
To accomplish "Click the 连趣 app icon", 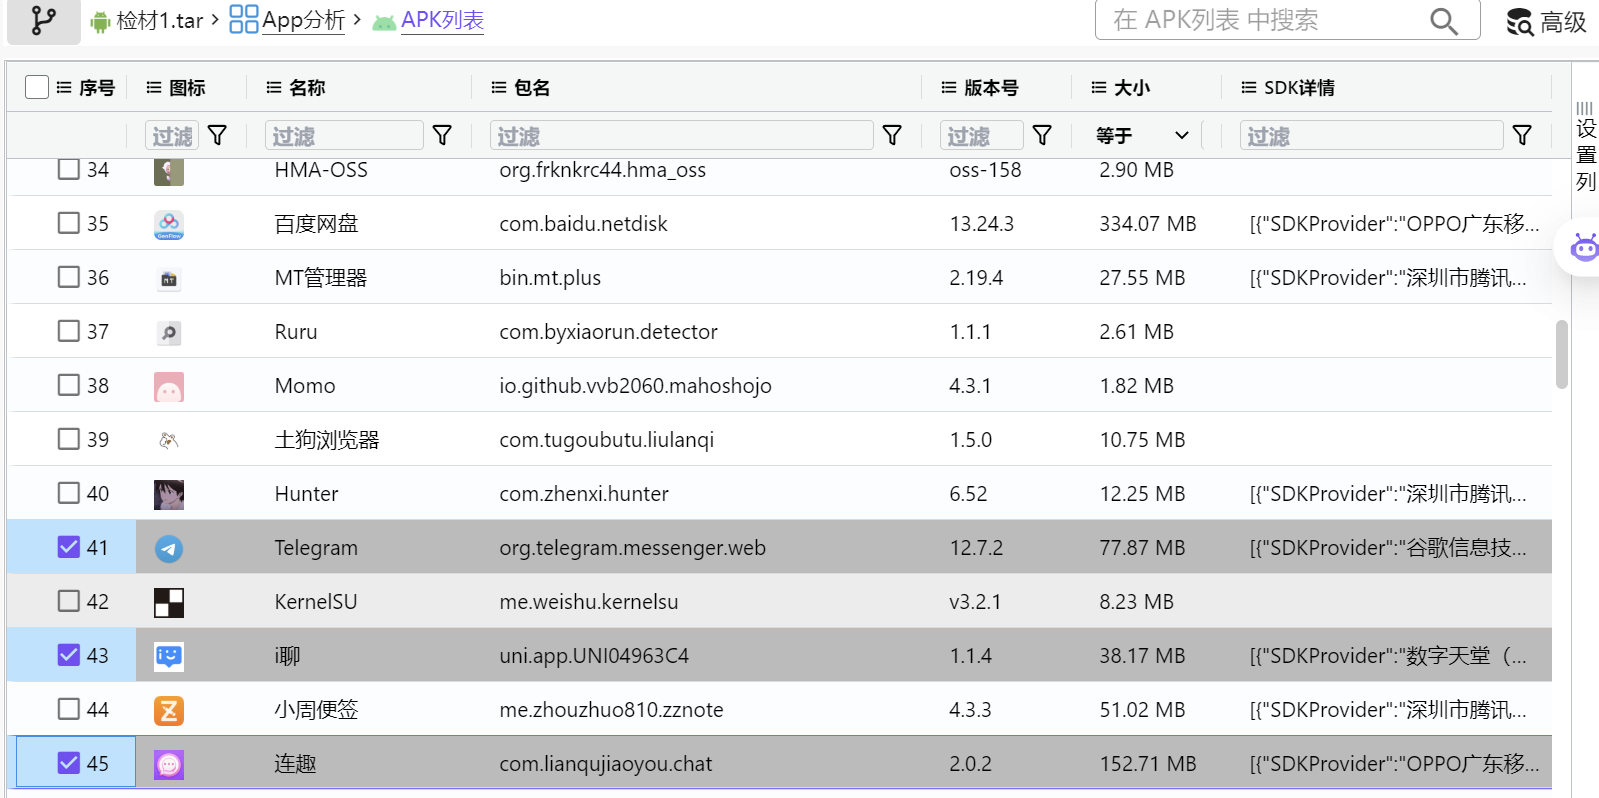I will point(169,765).
